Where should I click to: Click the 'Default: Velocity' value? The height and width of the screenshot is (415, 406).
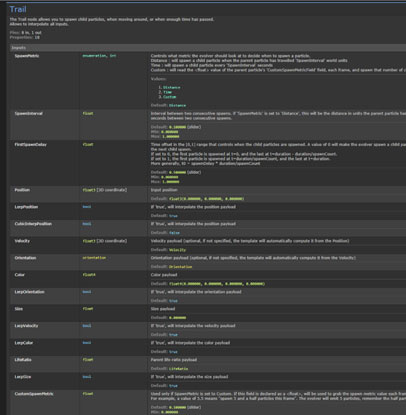click(x=168, y=250)
